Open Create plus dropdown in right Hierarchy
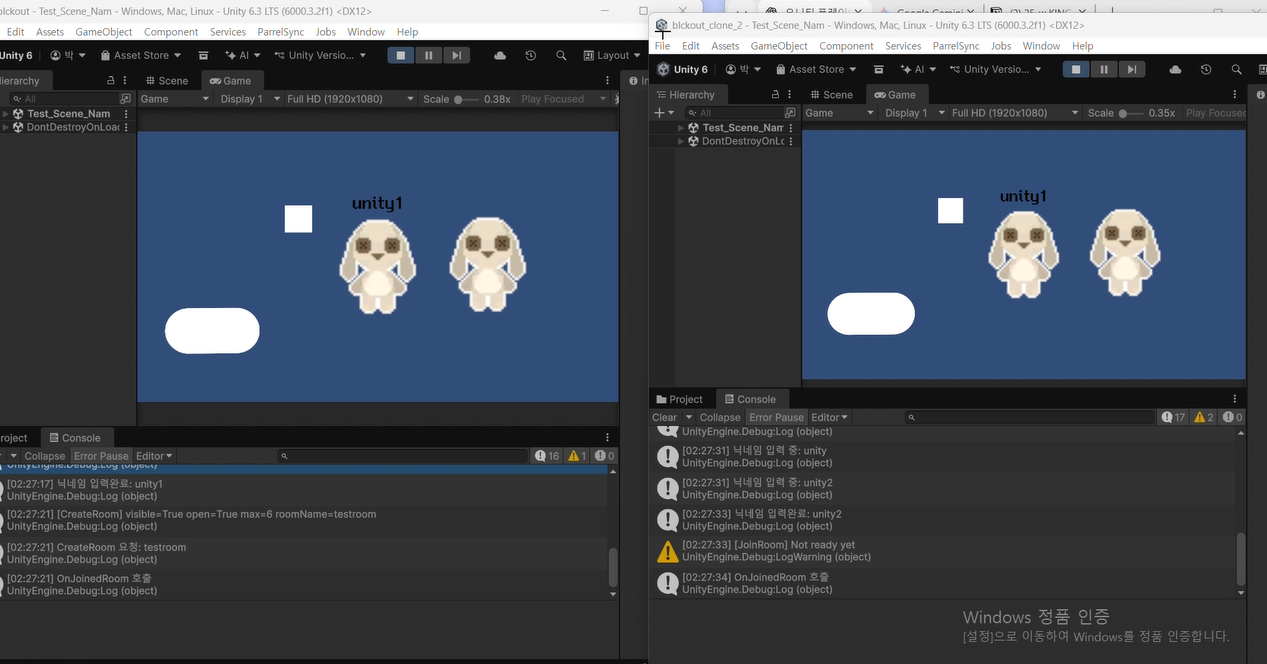 [664, 113]
